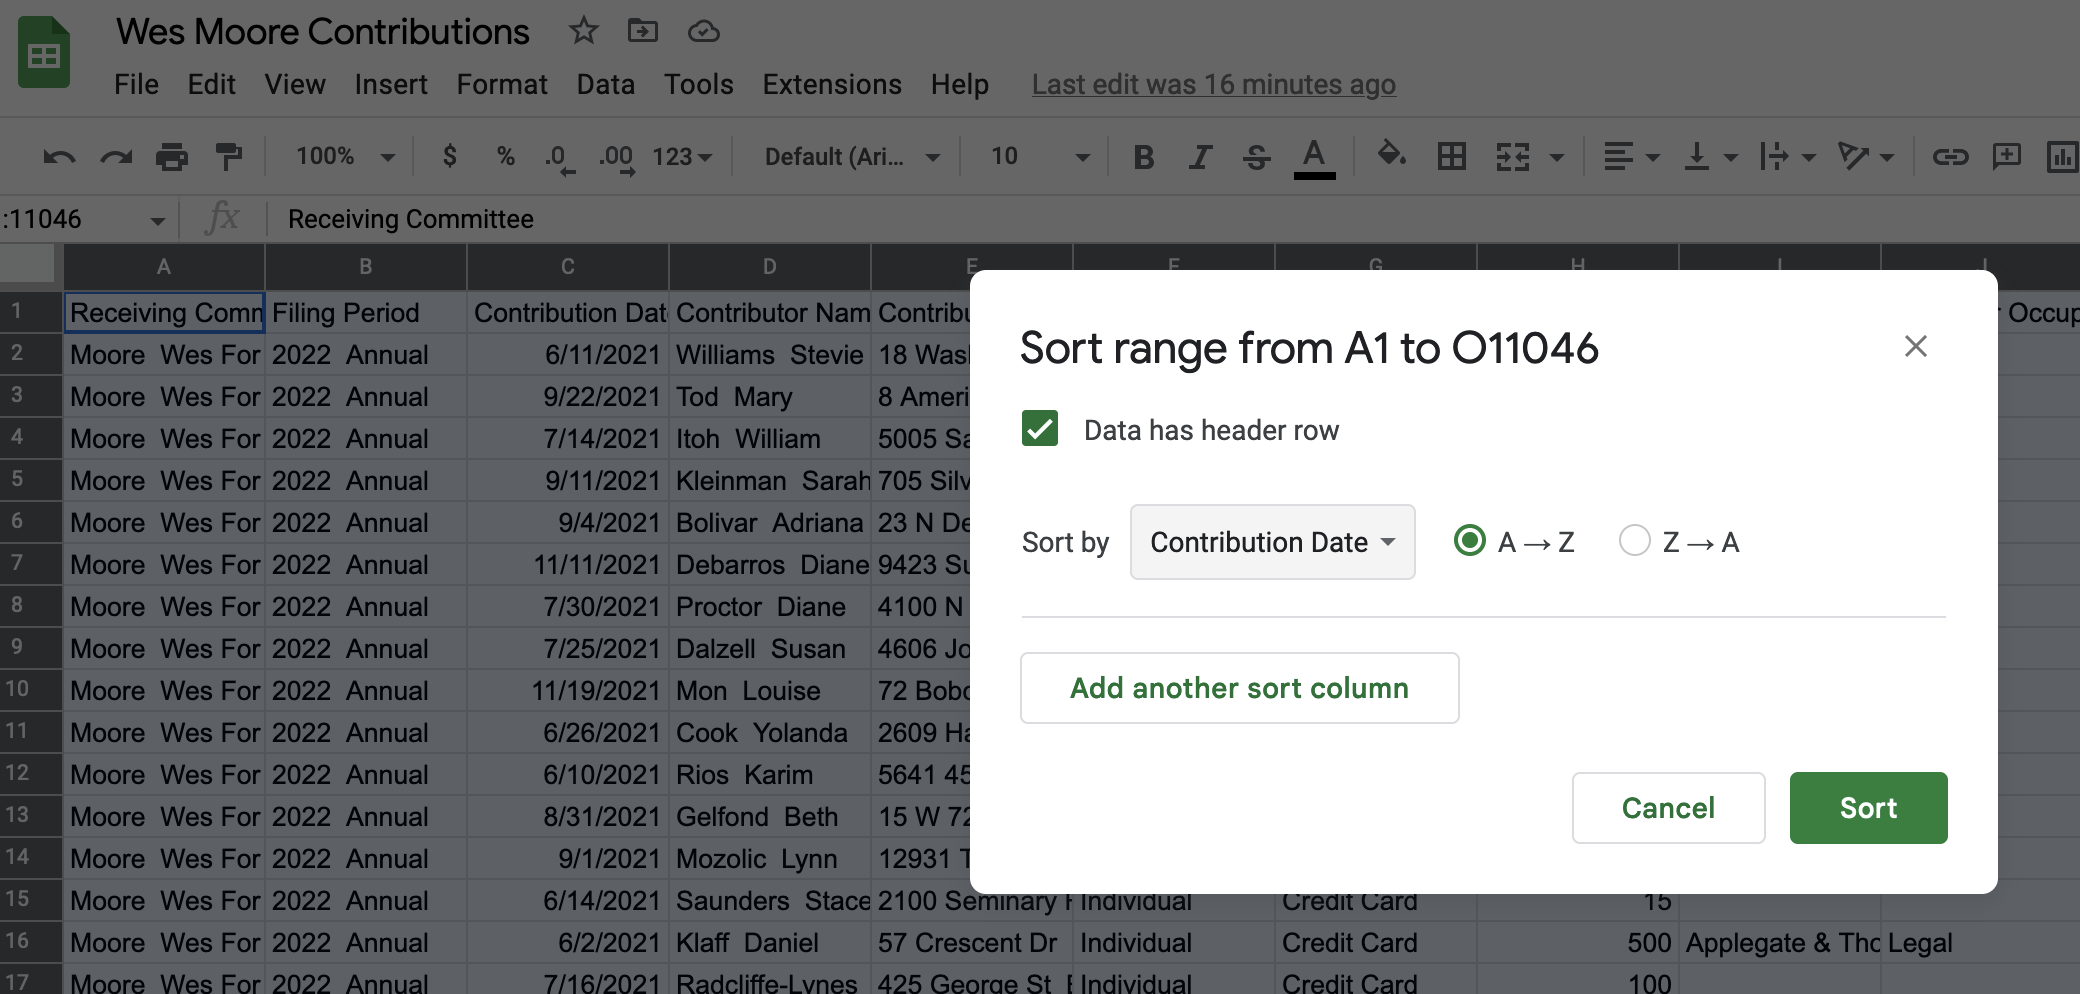View the cloud save status icon
This screenshot has width=2080, height=994.
[704, 32]
